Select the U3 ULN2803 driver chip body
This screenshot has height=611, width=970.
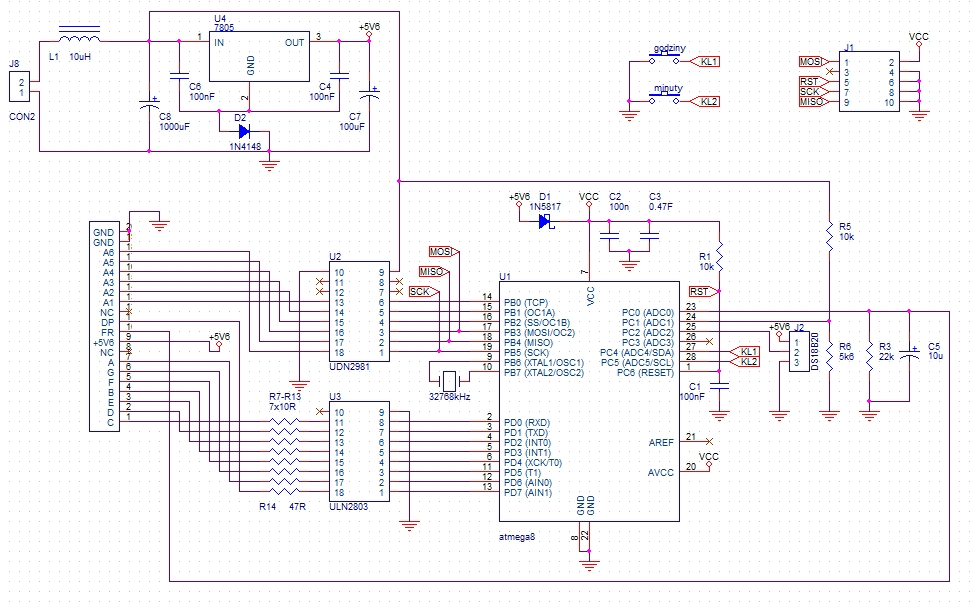coord(359,451)
